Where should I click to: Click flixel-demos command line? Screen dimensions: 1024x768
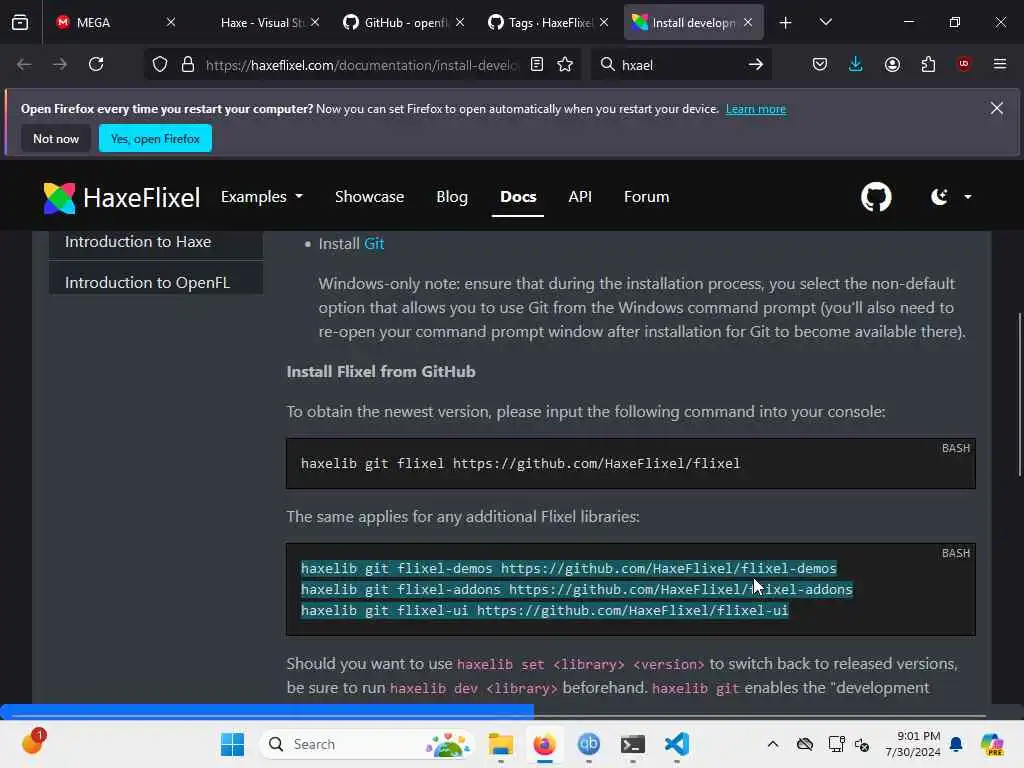point(568,568)
